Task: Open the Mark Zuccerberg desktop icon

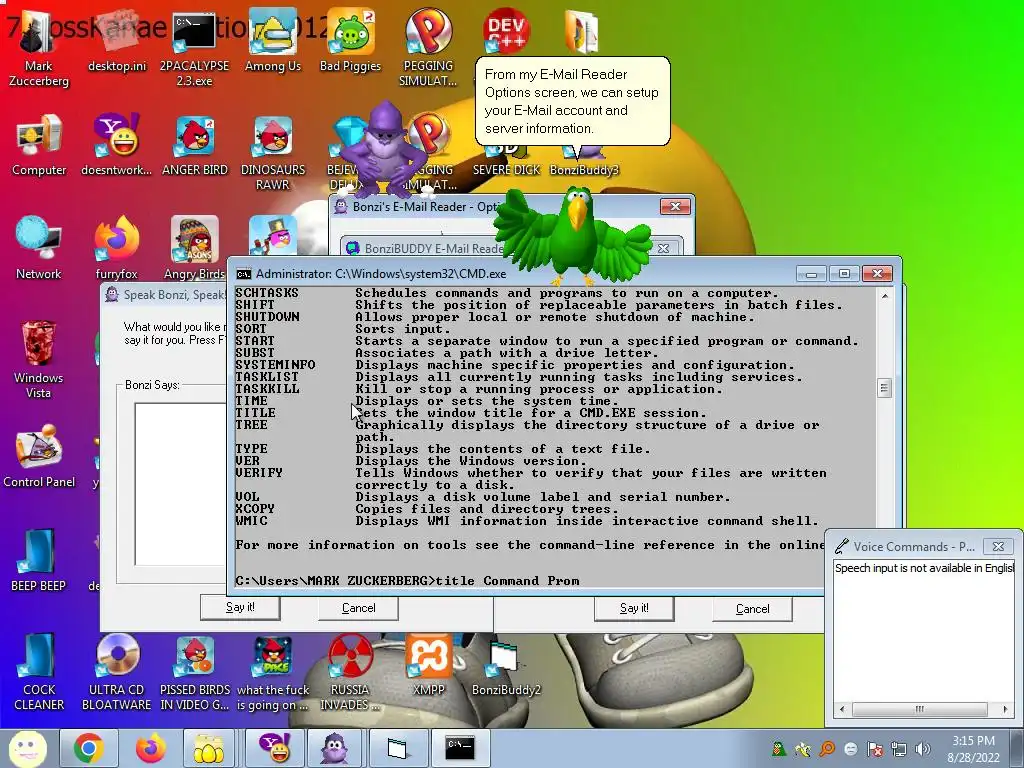Action: (39, 49)
